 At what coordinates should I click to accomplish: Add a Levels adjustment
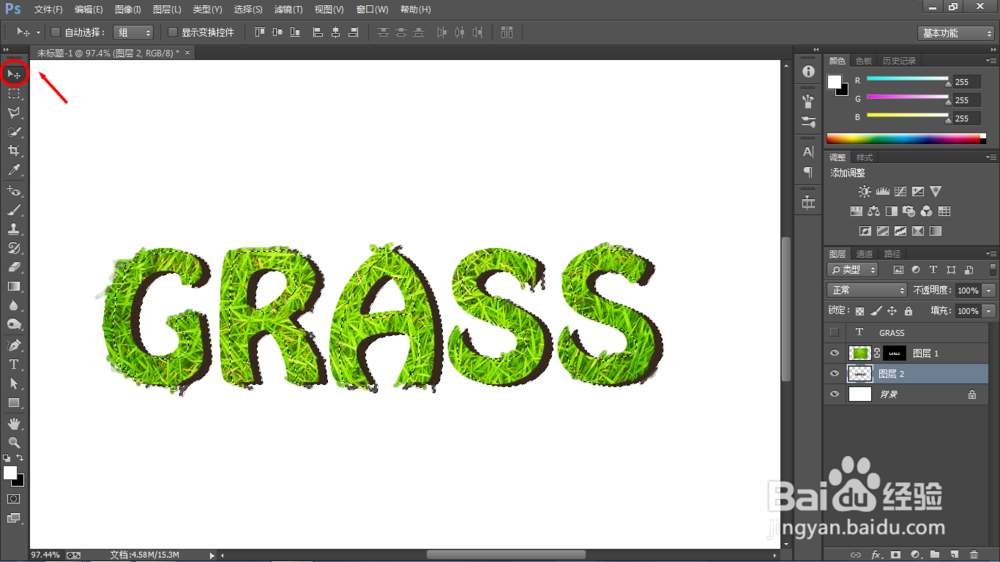coord(883,191)
